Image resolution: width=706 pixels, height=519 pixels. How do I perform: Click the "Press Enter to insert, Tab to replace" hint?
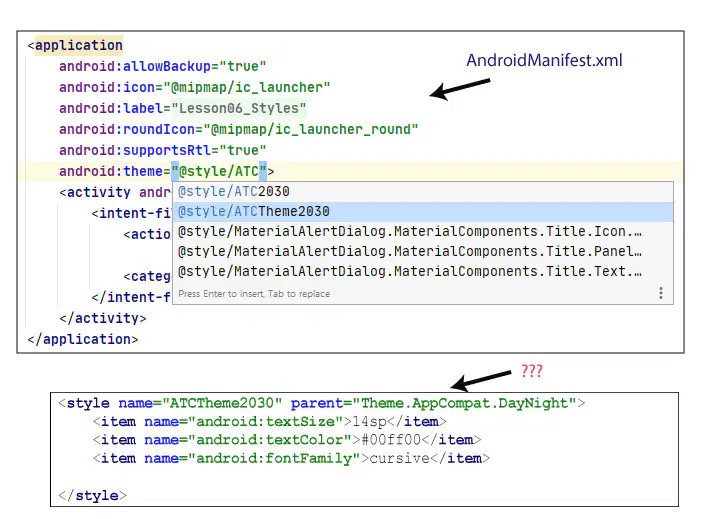pos(254,294)
